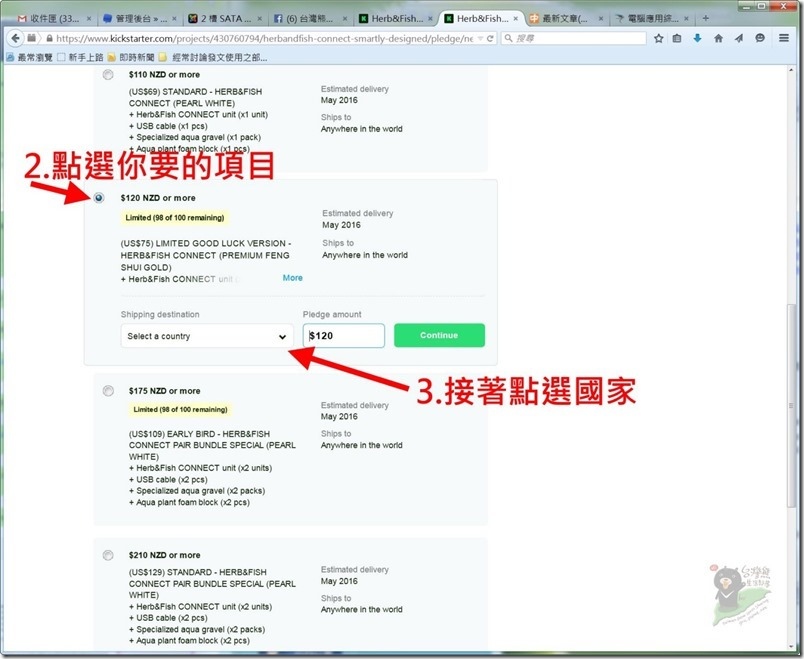Click the "$210 NZD or more" heading
Image resolution: width=804 pixels, height=659 pixels.
(165, 555)
